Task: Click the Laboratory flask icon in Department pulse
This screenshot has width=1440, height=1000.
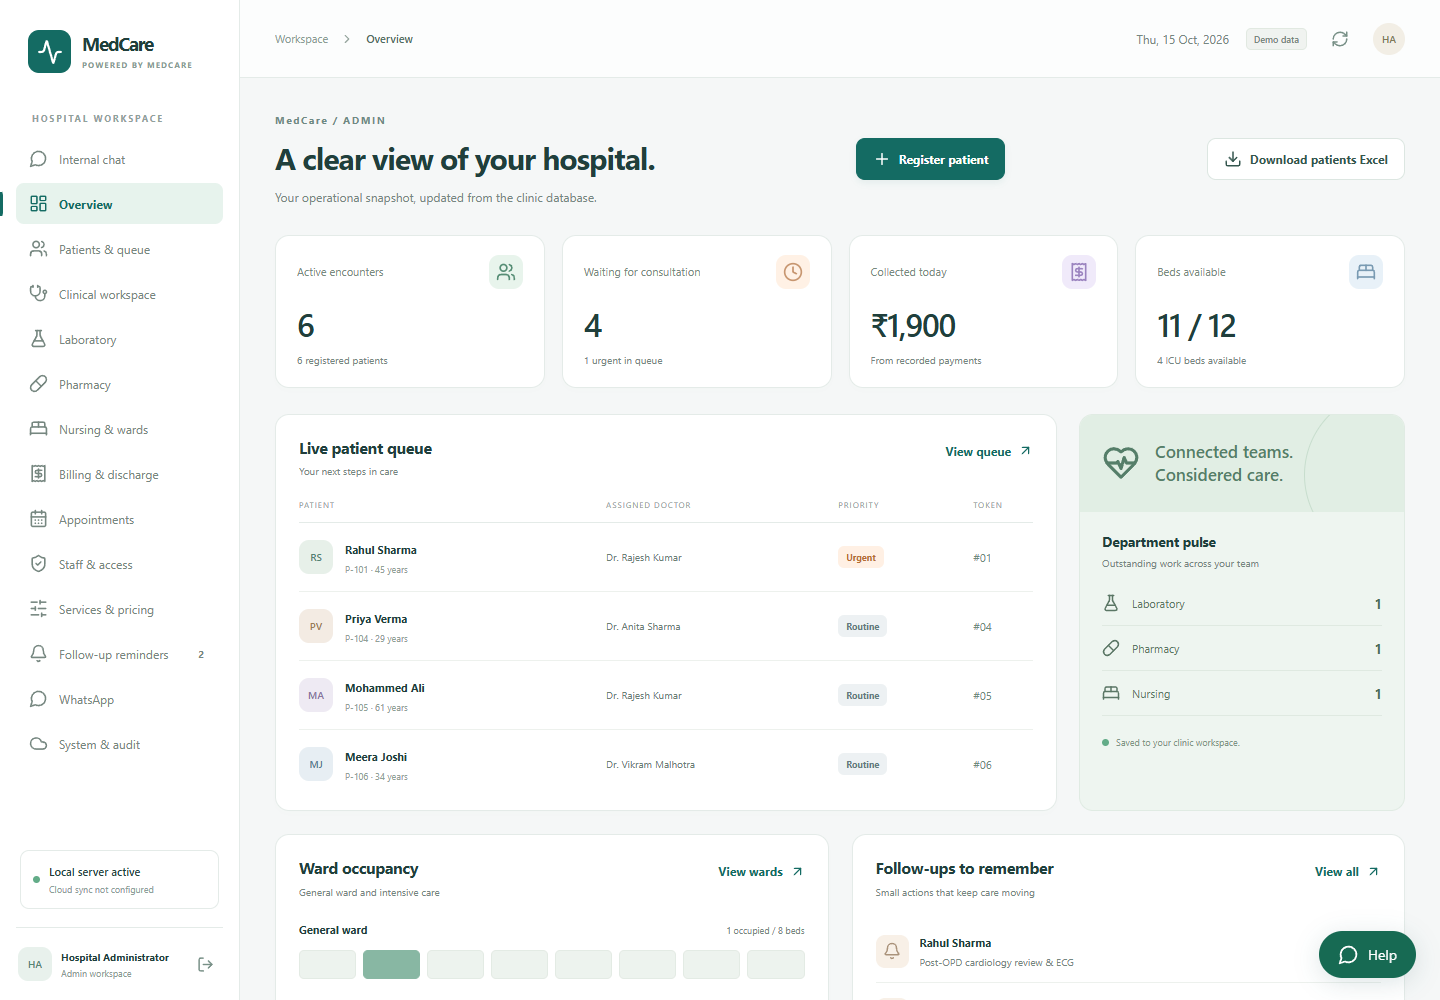Action: (1111, 603)
